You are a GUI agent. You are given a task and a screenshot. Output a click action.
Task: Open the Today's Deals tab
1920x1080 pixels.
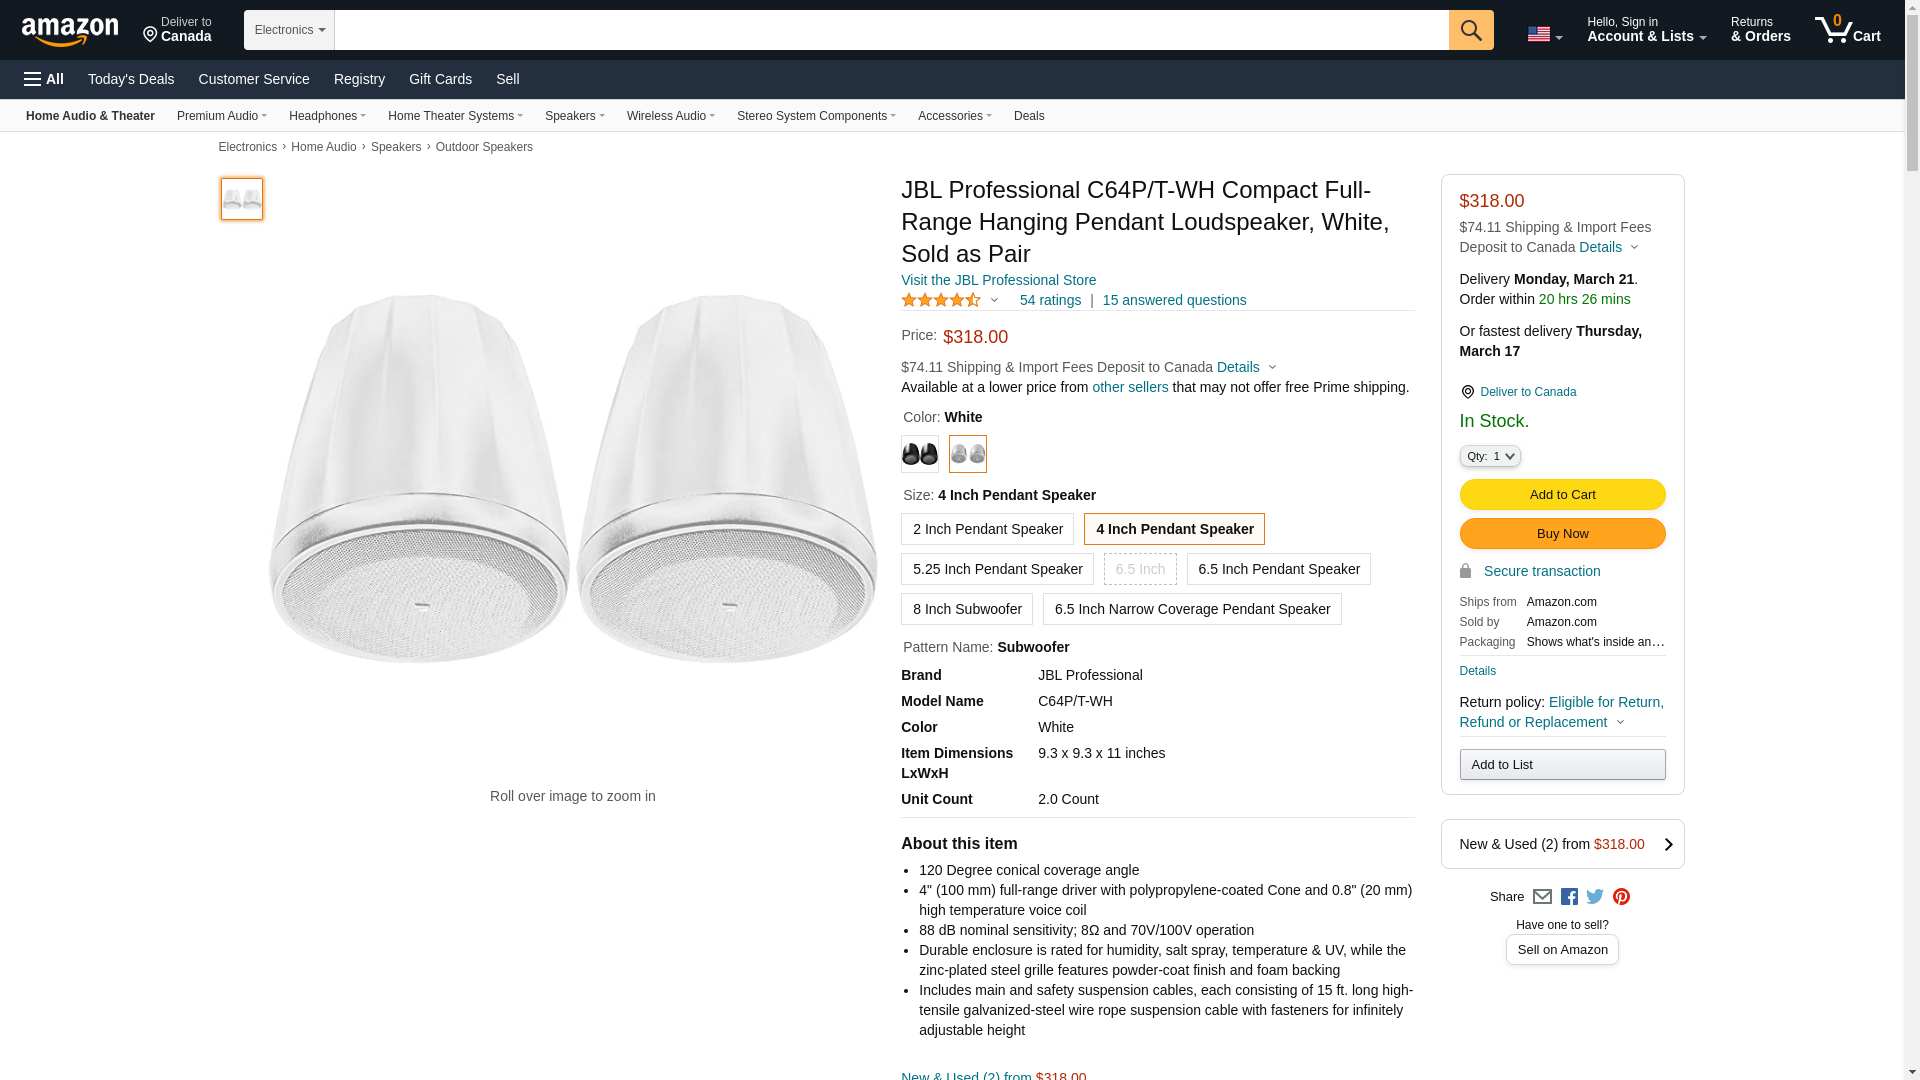[131, 79]
